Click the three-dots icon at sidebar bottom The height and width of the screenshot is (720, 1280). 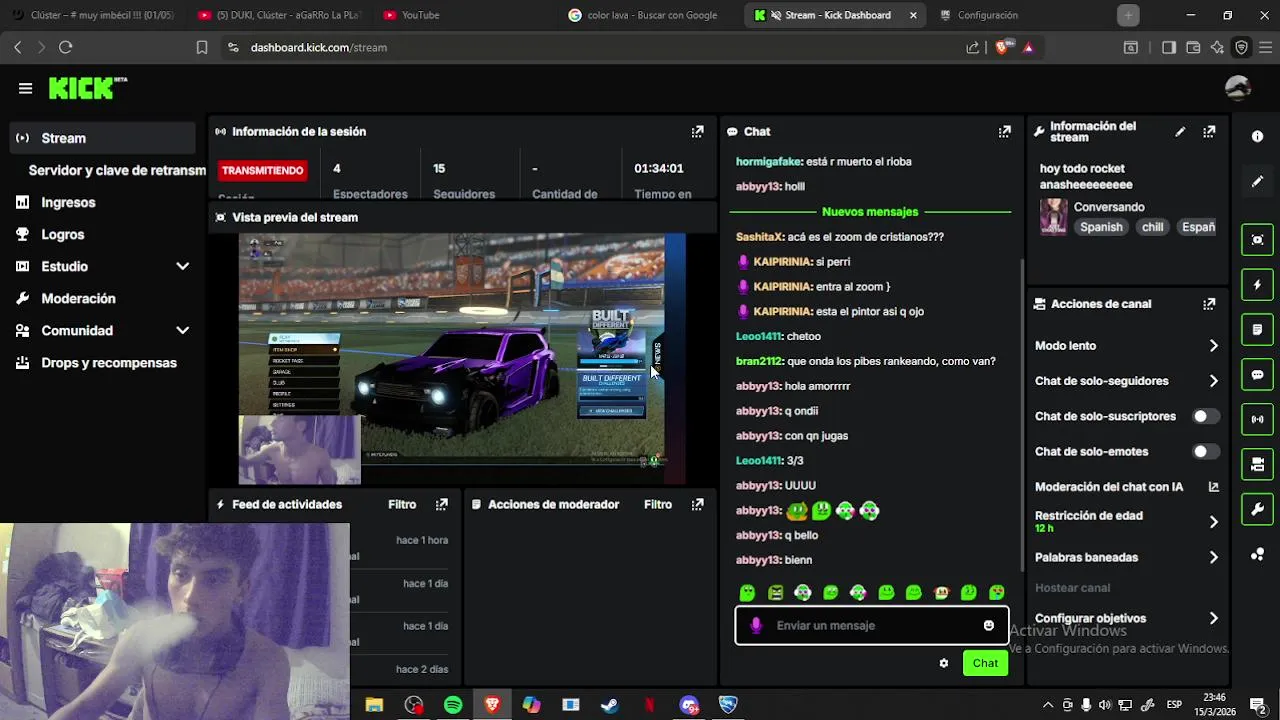tap(1257, 554)
